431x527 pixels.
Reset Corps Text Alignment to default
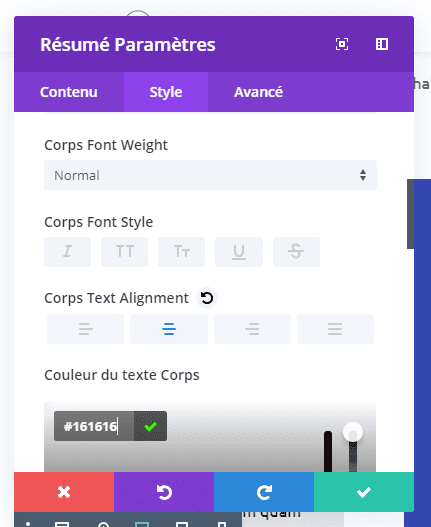pyautogui.click(x=207, y=298)
